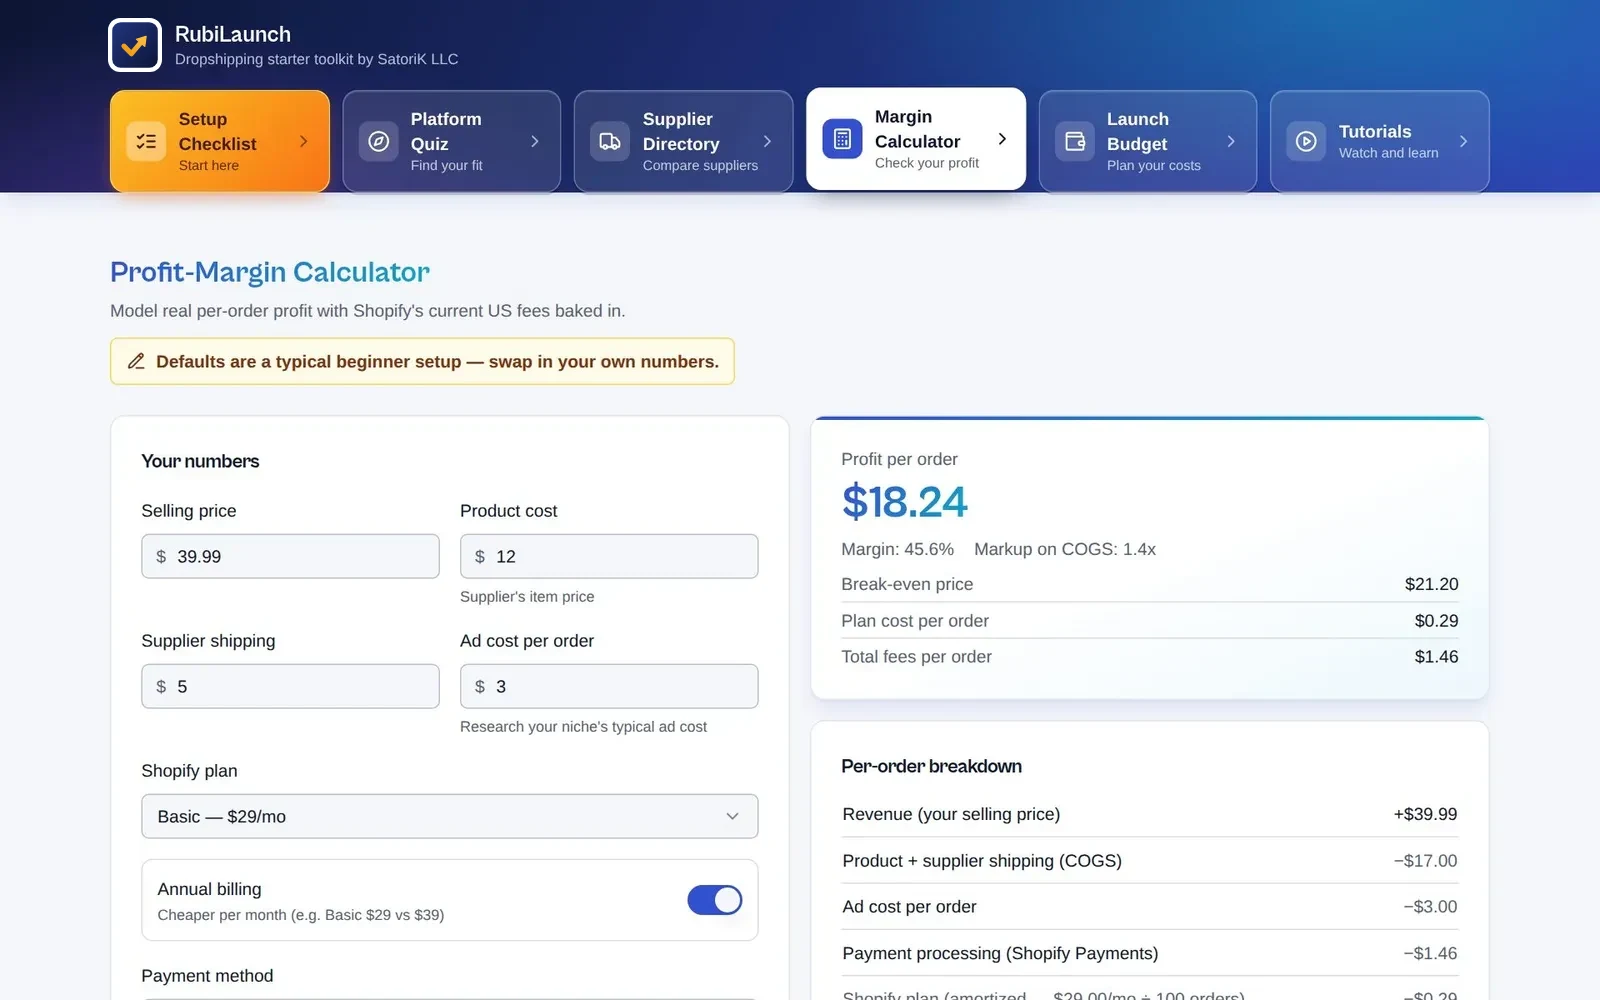
Task: Click the $18.24 profit per order value
Action: (x=905, y=502)
